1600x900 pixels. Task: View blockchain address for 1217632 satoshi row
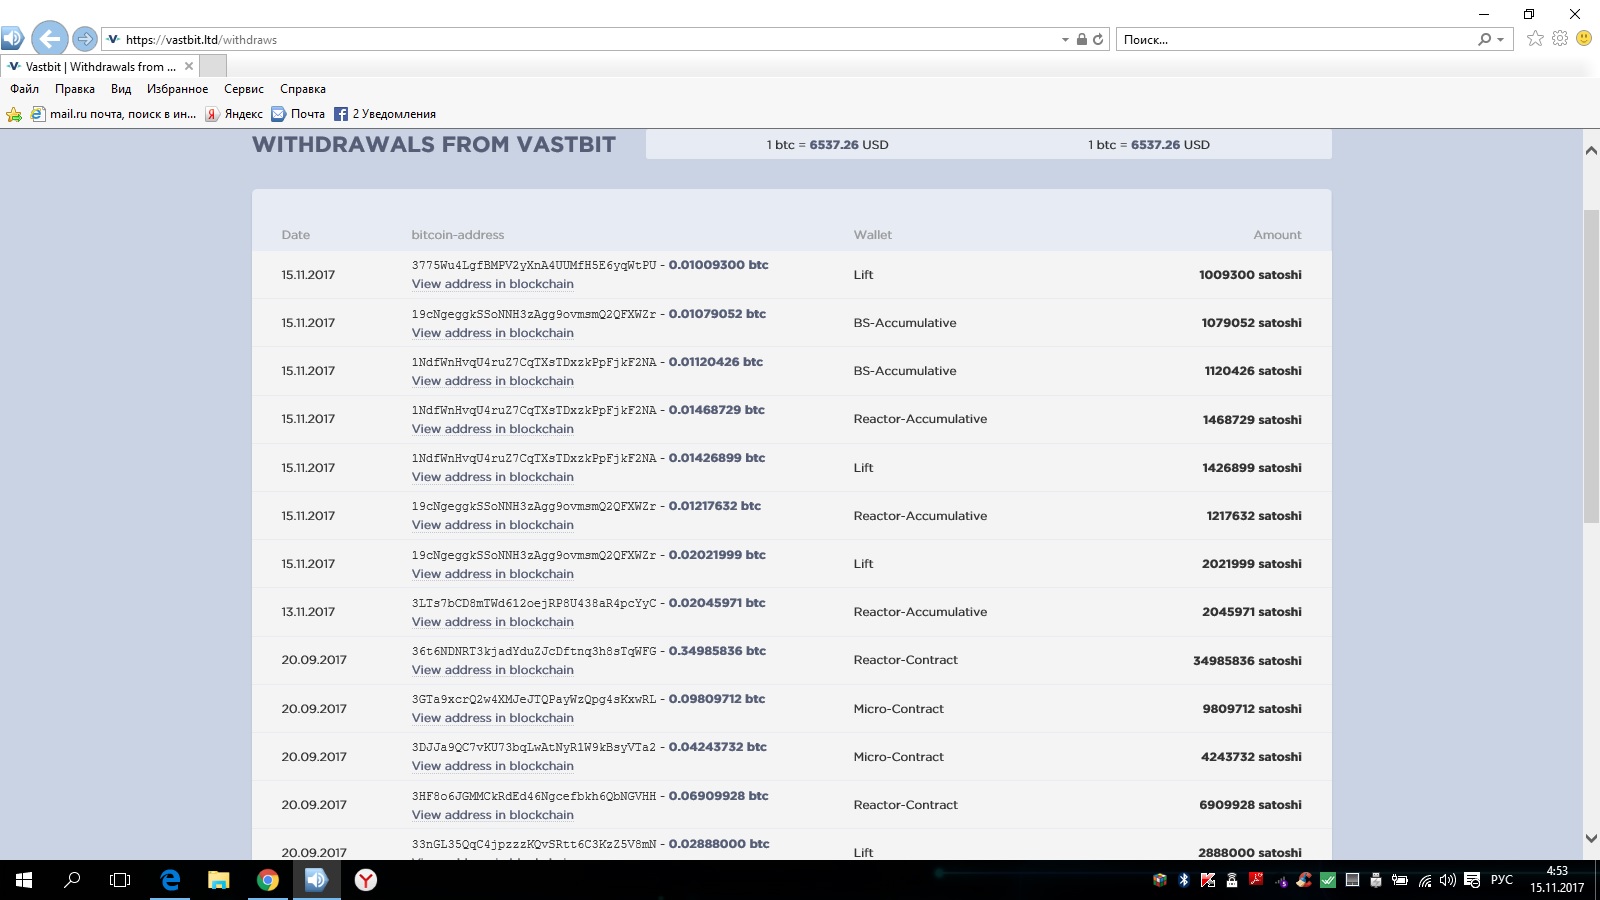(x=493, y=525)
